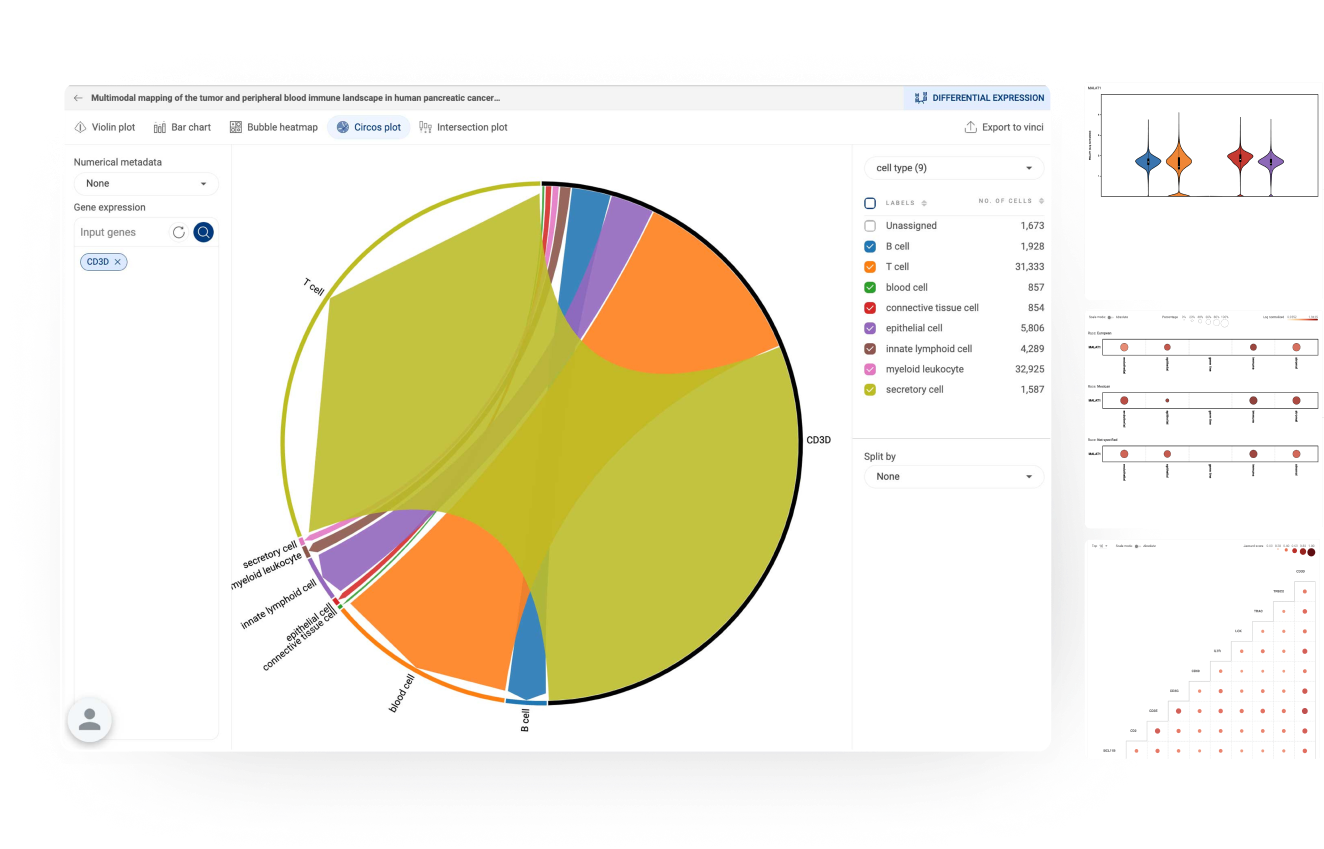
Task: Click the sort icon next to LABELS
Action: [924, 203]
